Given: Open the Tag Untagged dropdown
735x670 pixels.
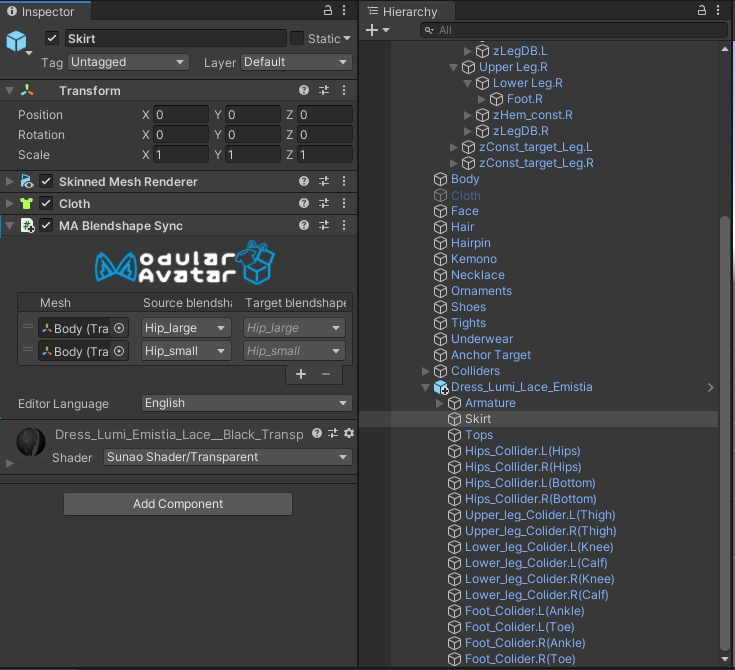Looking at the screenshot, I should (128, 62).
